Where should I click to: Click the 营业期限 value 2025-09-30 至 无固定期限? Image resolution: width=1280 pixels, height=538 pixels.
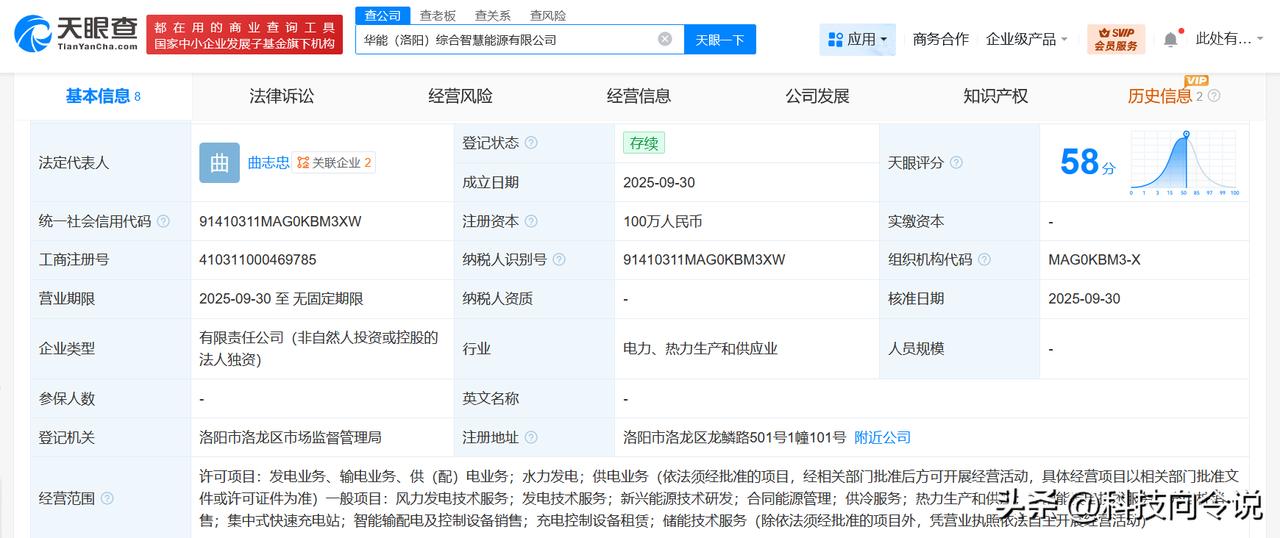pyautogui.click(x=281, y=298)
